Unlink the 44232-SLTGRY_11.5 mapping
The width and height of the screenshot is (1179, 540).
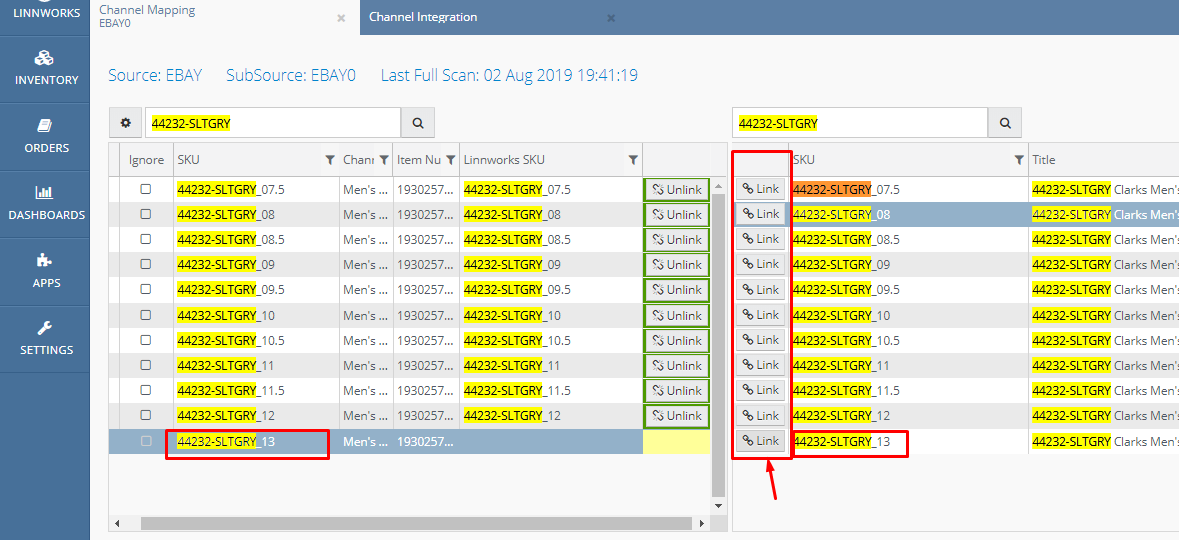tap(677, 391)
